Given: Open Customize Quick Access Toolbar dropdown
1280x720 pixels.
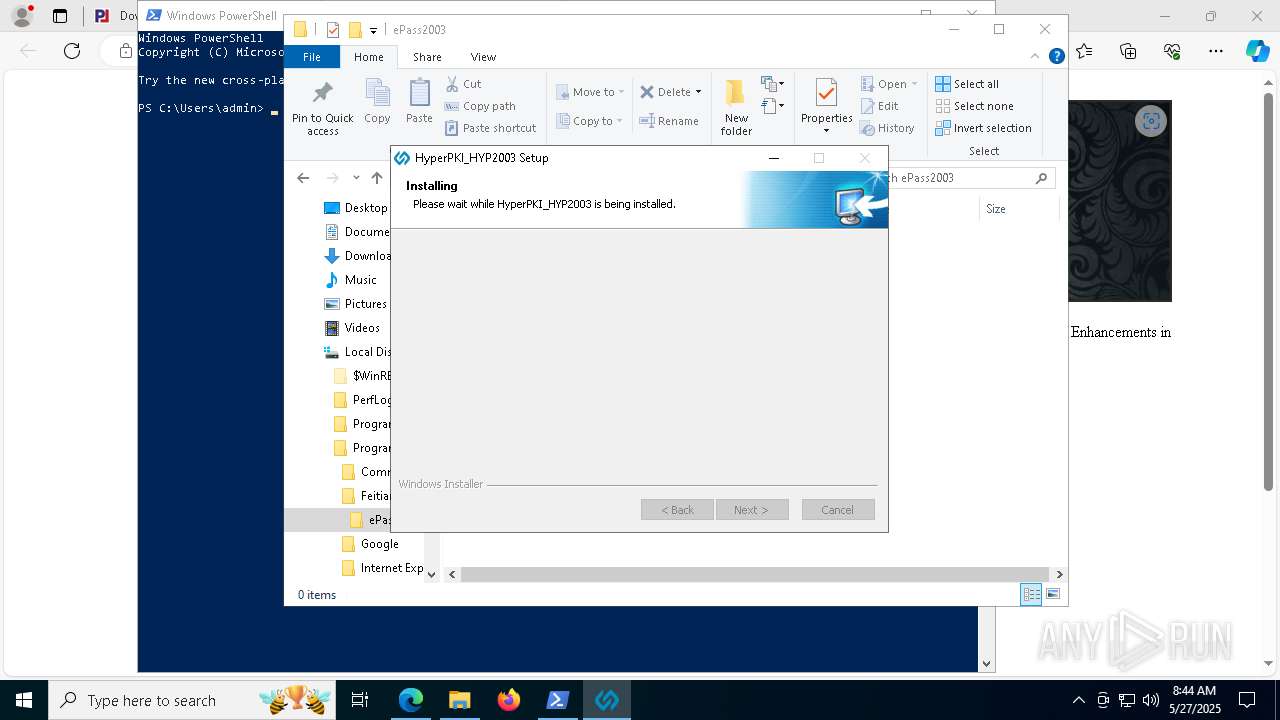Looking at the screenshot, I should click(373, 31).
